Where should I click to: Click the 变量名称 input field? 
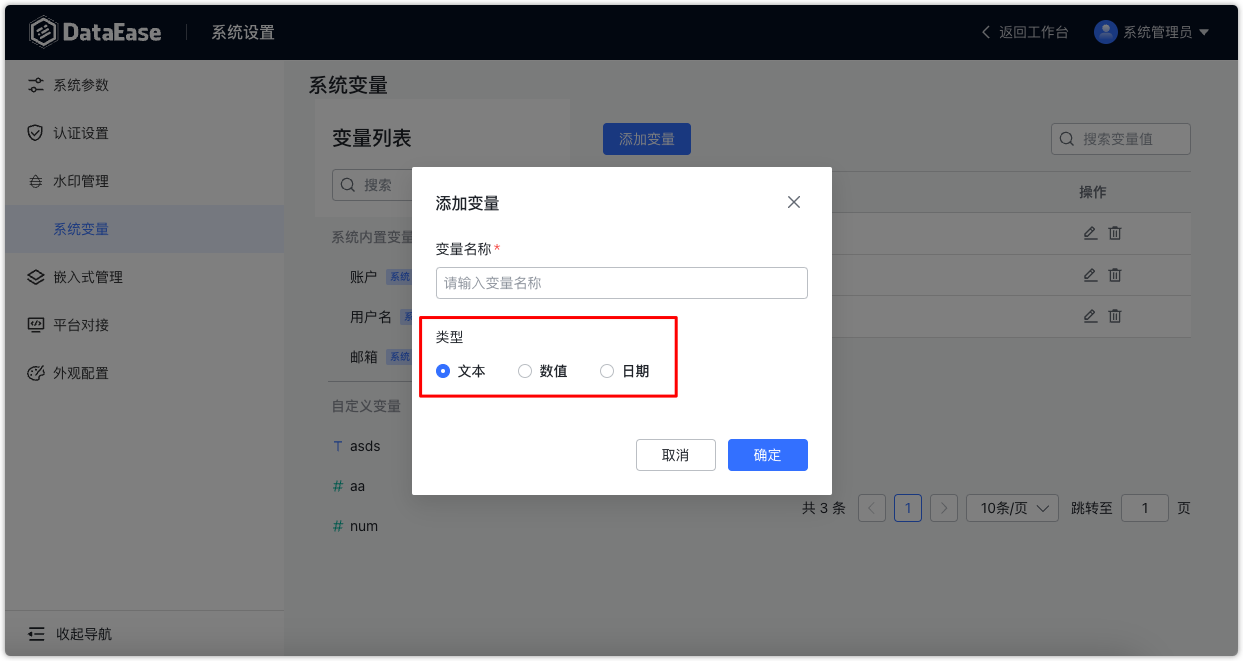click(621, 283)
